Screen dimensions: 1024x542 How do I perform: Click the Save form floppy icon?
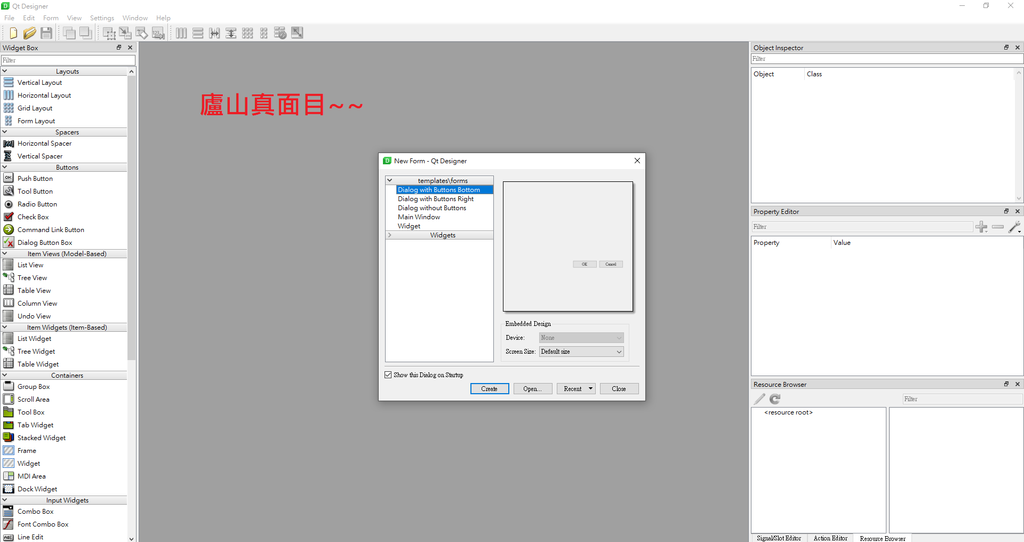point(46,33)
